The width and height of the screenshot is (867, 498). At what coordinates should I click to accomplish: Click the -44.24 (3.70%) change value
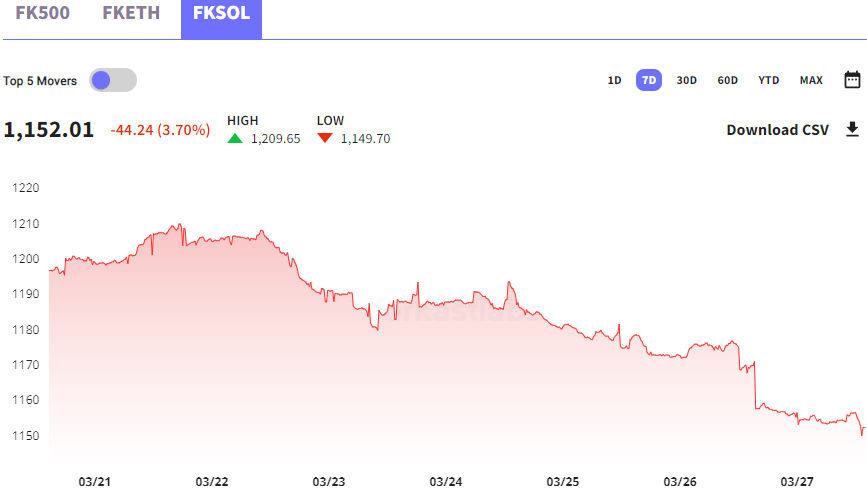pos(160,130)
